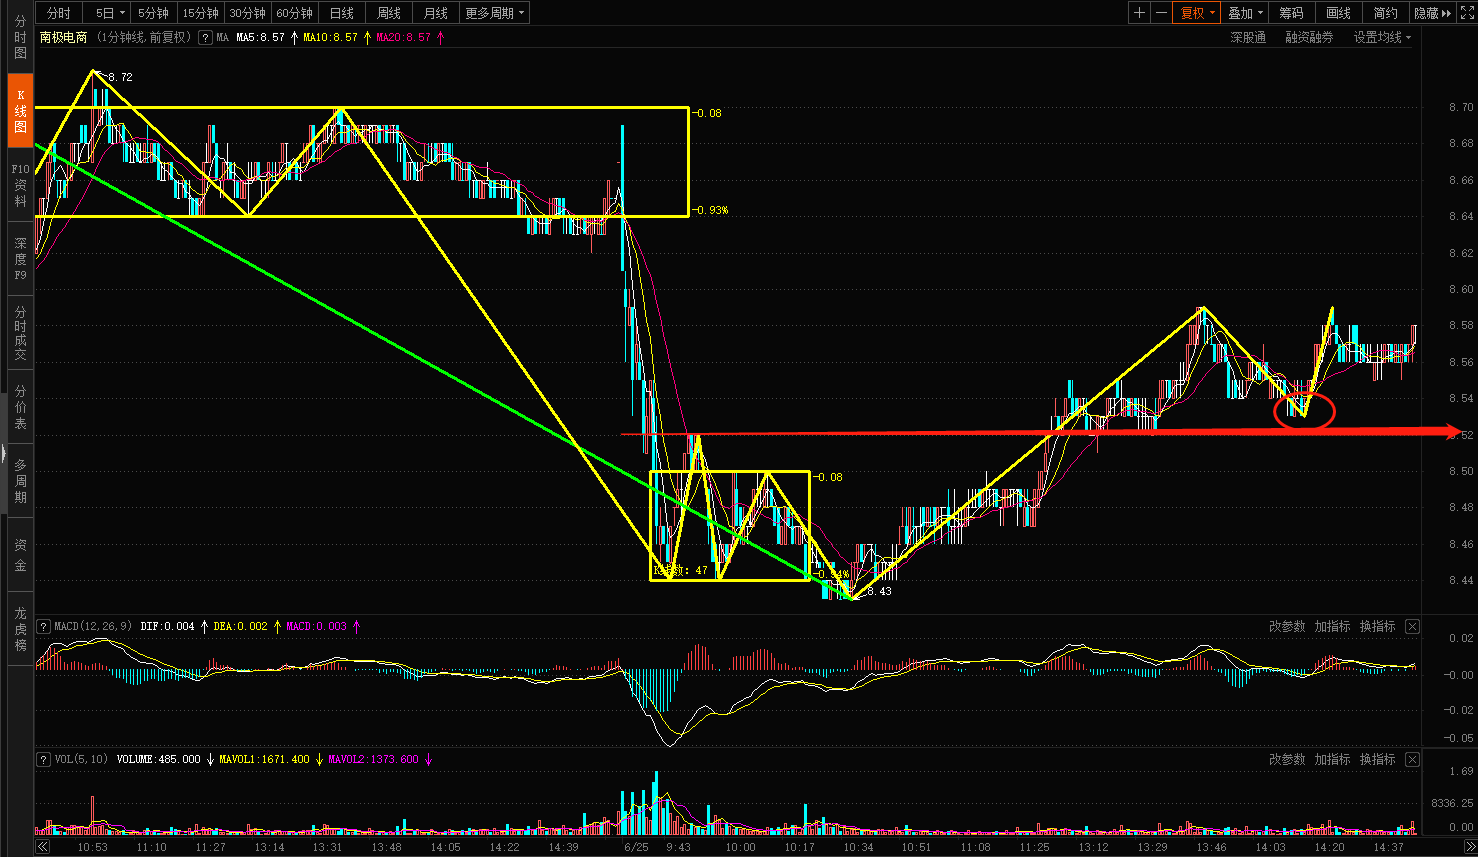Click the DEA:0.002 value

coord(240,626)
